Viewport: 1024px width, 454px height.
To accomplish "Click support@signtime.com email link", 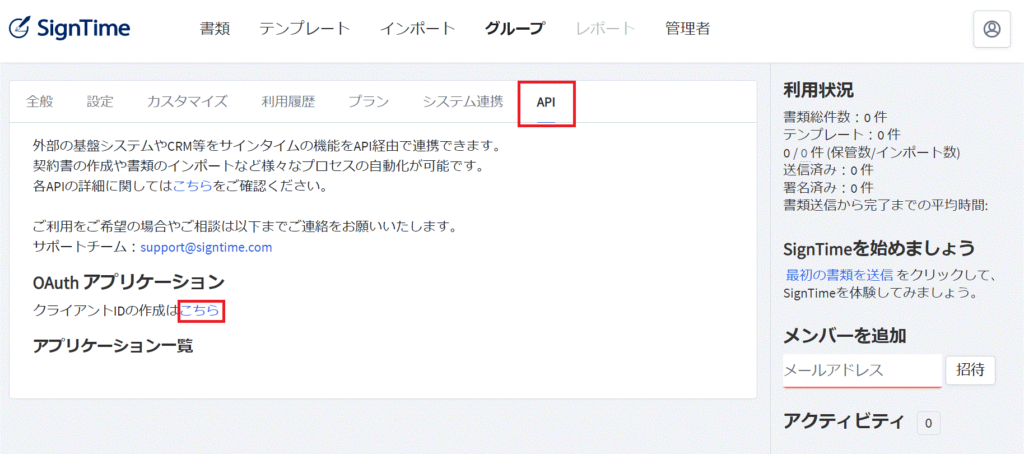I will (x=206, y=248).
